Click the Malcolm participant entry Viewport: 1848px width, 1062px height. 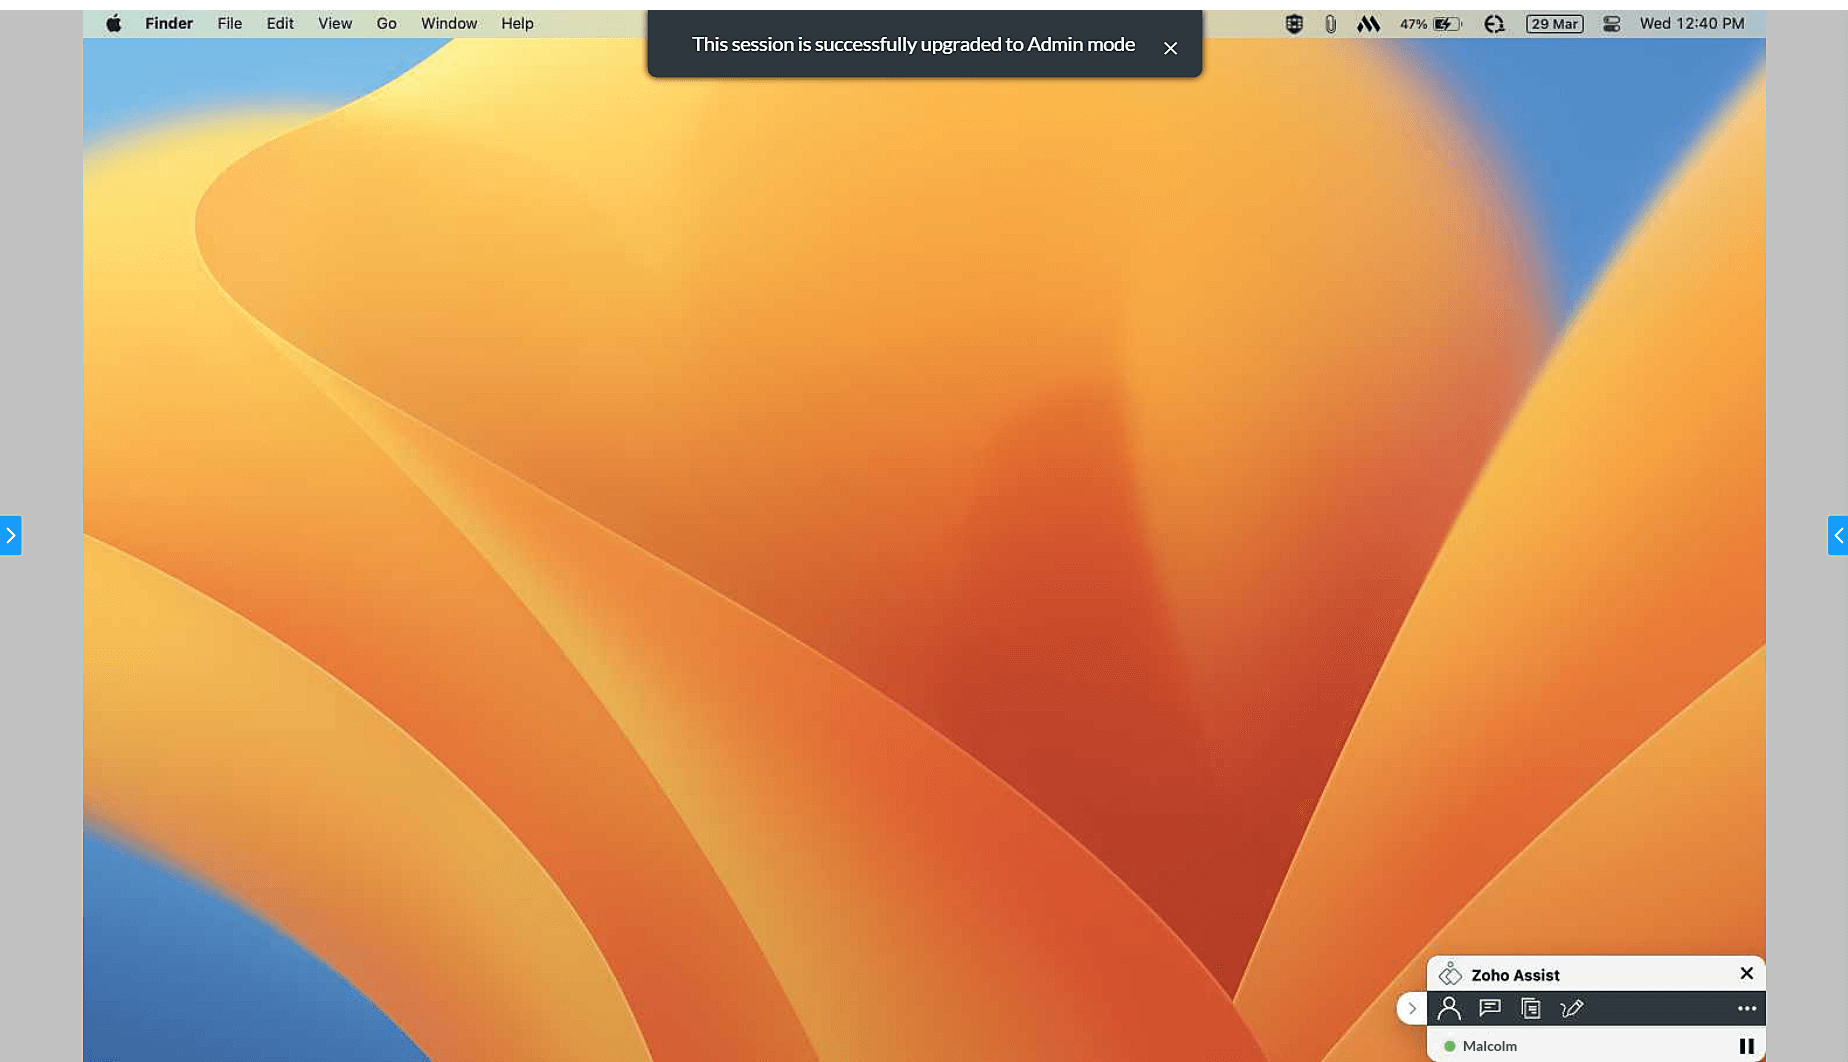click(1492, 1045)
